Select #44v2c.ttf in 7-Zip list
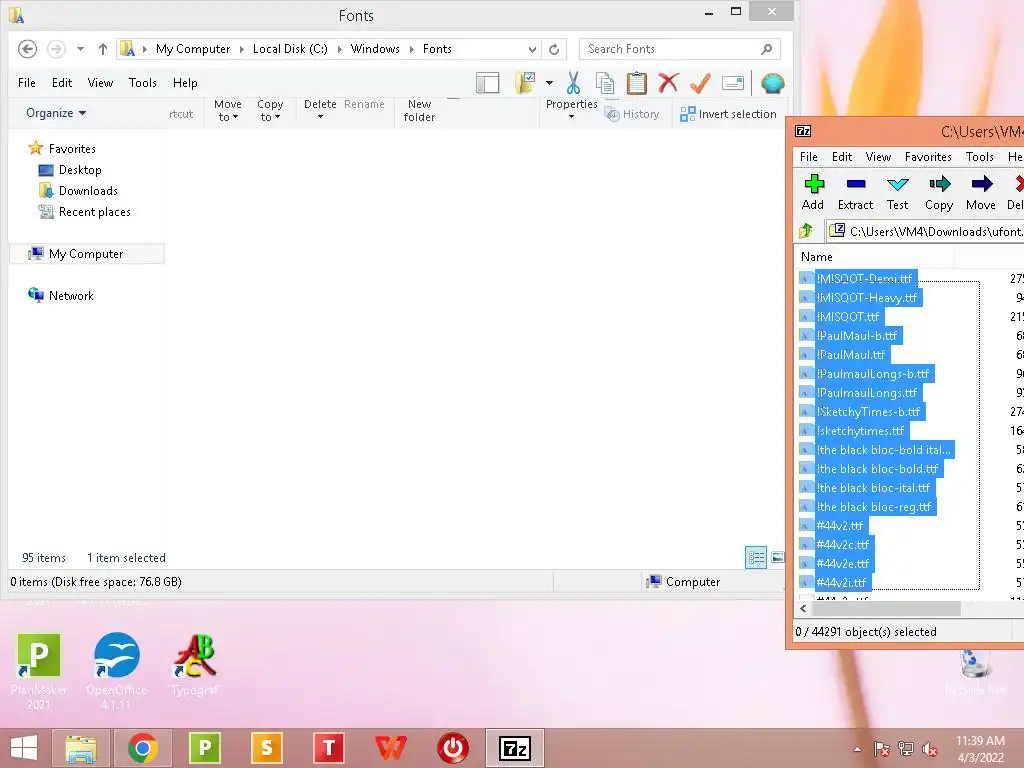 pyautogui.click(x=842, y=545)
